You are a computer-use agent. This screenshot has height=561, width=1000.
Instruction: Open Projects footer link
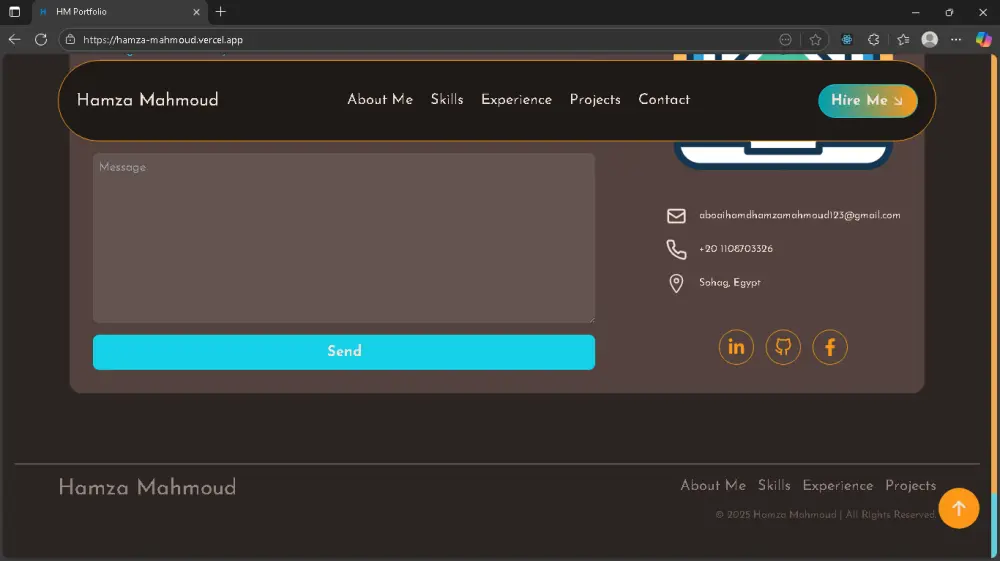tap(911, 486)
